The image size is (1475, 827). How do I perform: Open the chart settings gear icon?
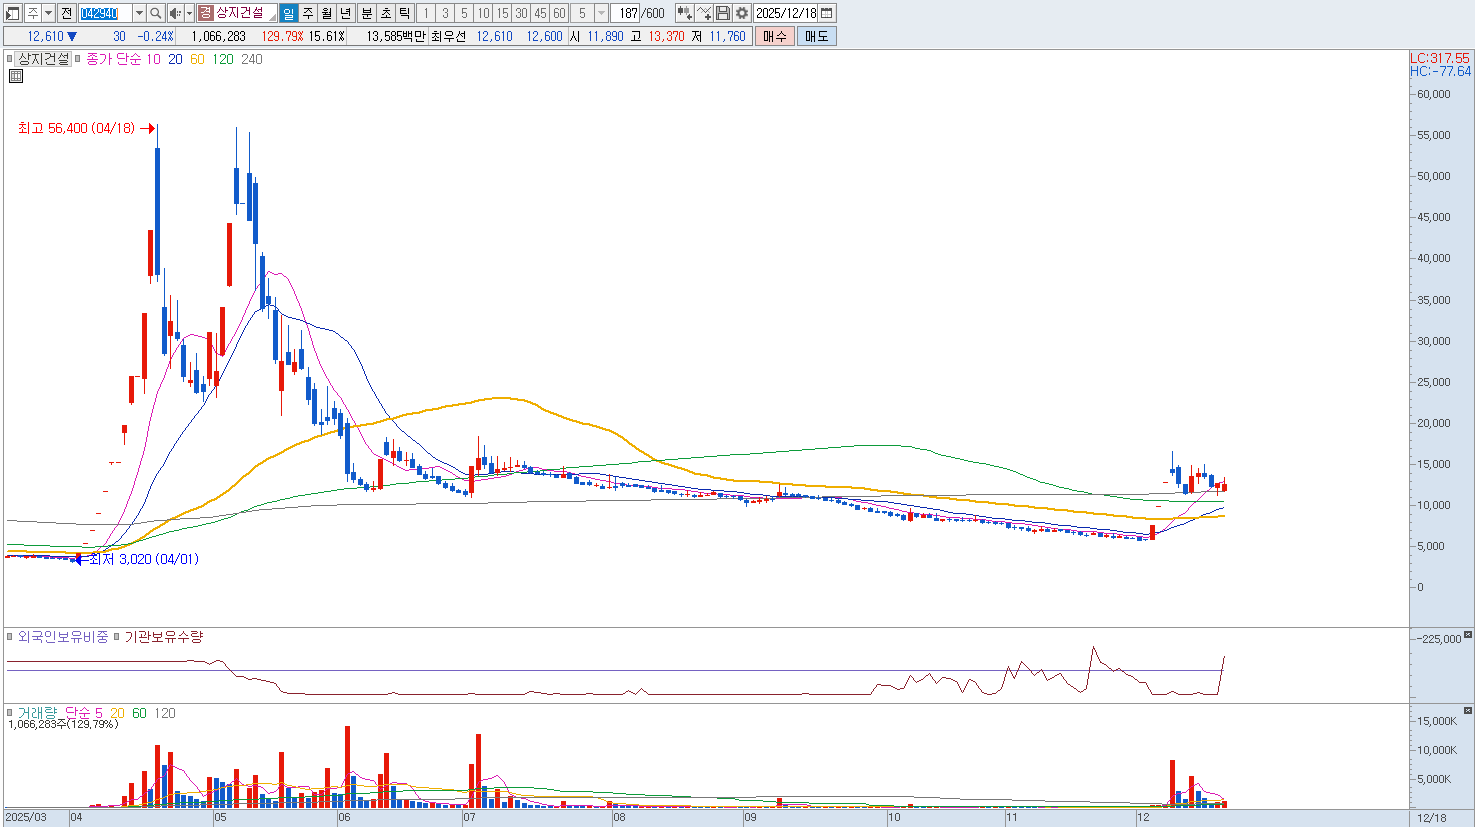coord(742,13)
